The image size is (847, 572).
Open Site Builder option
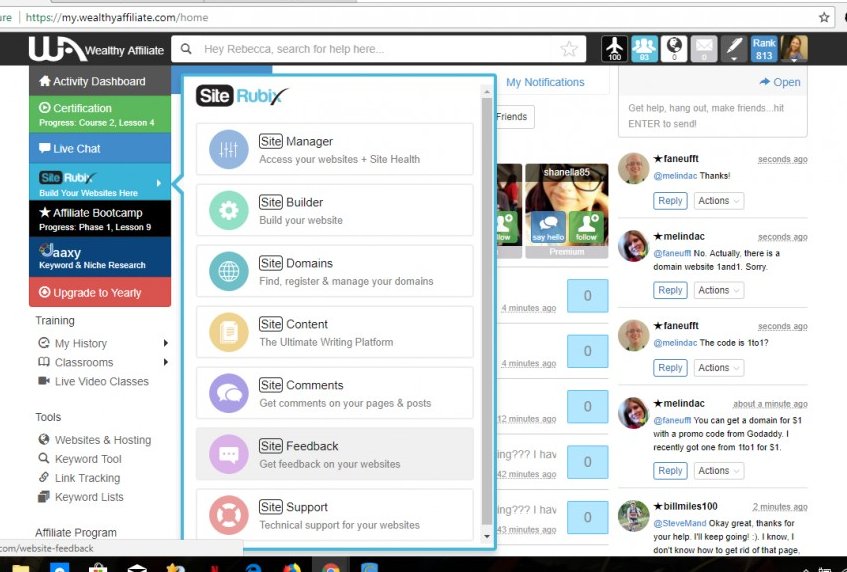click(x=335, y=211)
